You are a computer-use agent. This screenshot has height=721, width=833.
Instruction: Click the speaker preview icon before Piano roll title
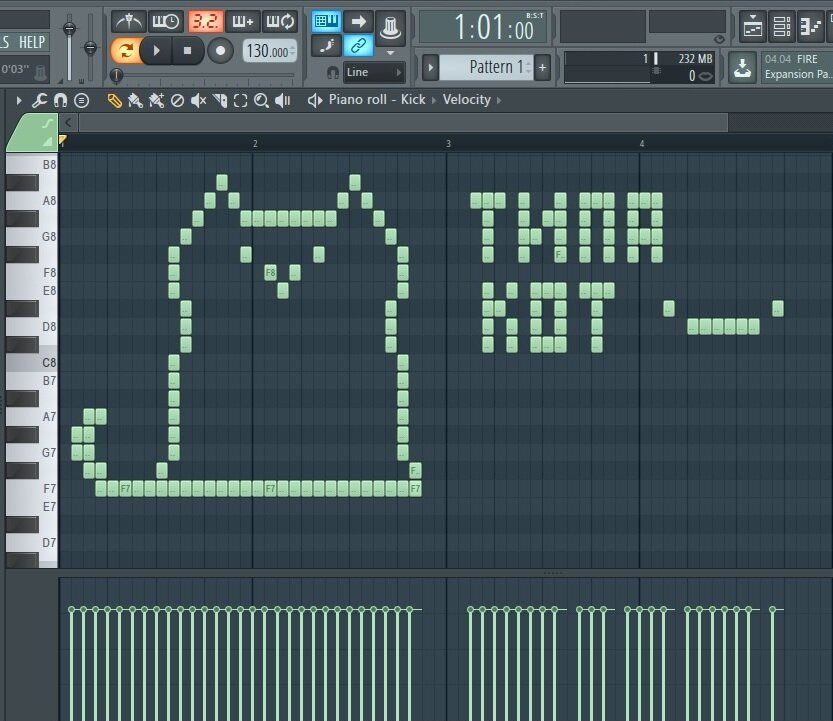pyautogui.click(x=315, y=100)
